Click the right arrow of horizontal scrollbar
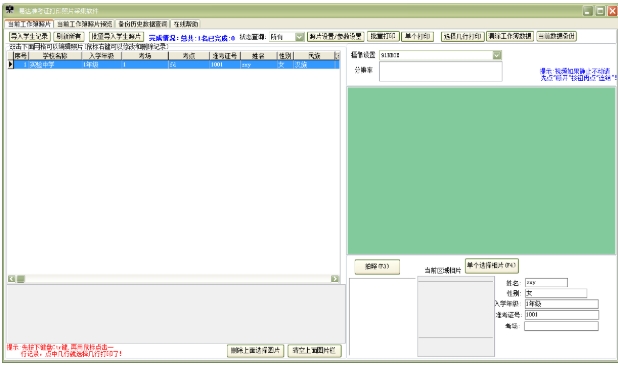Screen dimensions: 618x367 (x=335, y=279)
